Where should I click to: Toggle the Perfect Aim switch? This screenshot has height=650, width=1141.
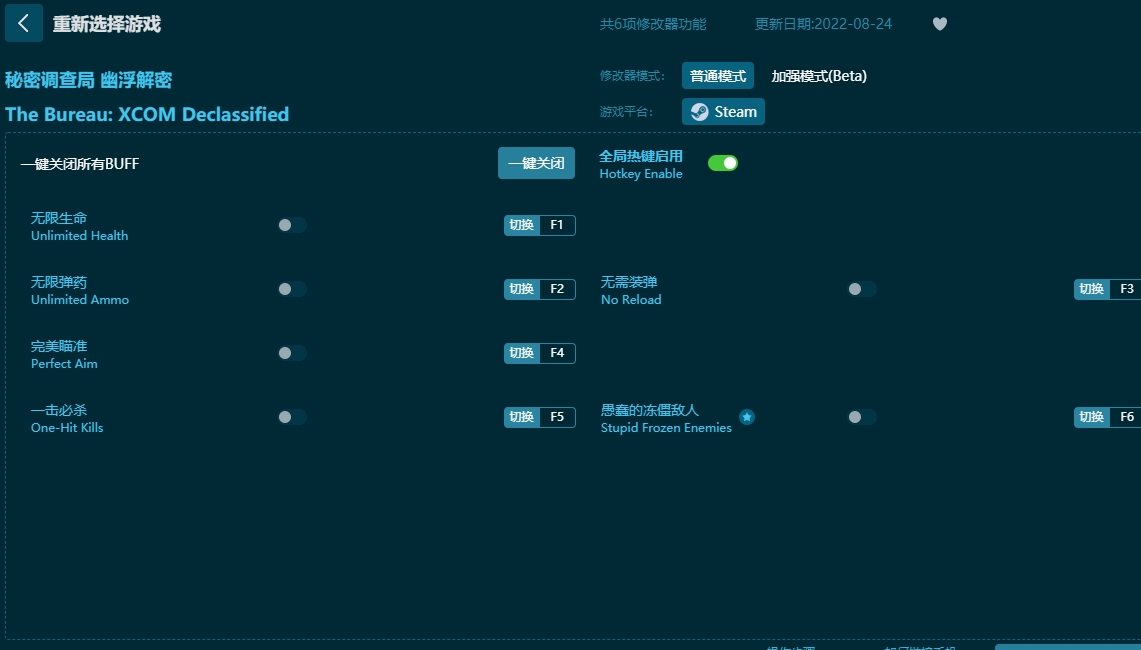coord(291,353)
